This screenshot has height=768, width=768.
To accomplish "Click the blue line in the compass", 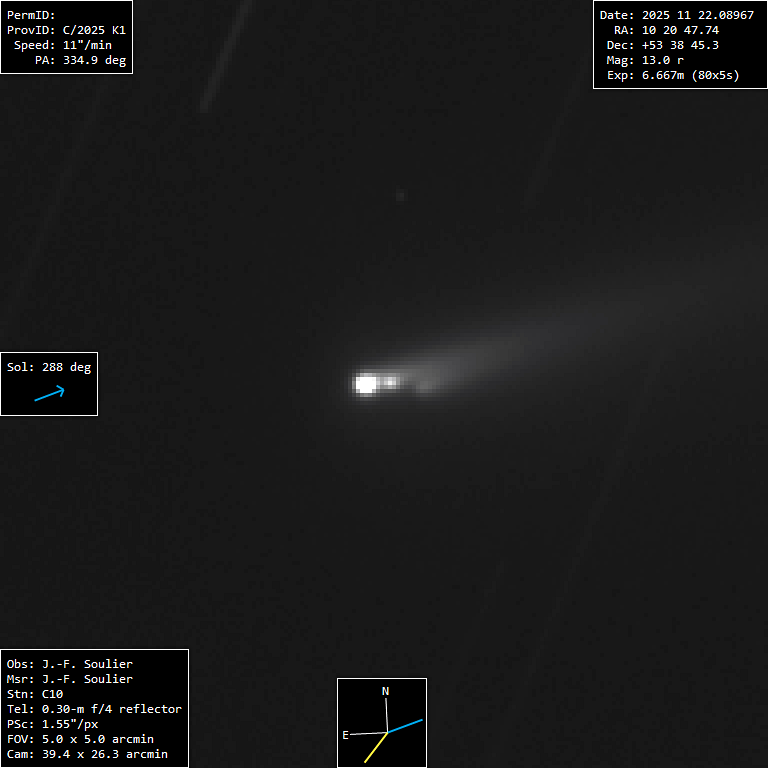I will tap(406, 725).
